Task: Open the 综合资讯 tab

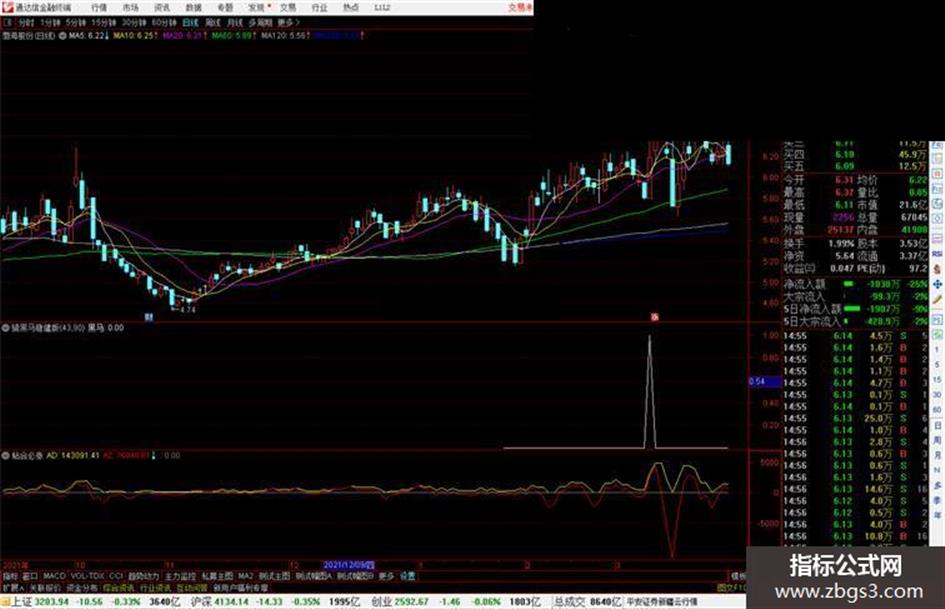Action: pos(119,588)
